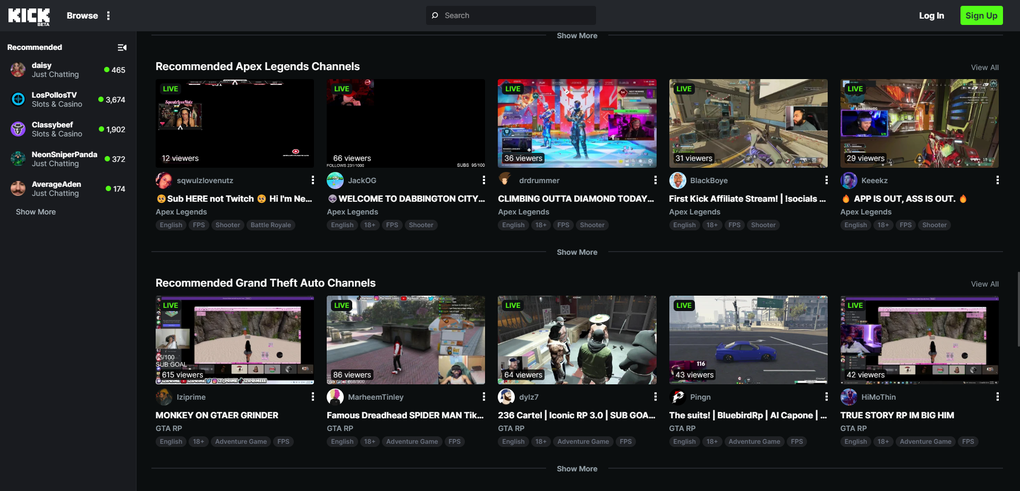Expand Show More under Grand Theft Auto
1020x491 pixels.
576,469
